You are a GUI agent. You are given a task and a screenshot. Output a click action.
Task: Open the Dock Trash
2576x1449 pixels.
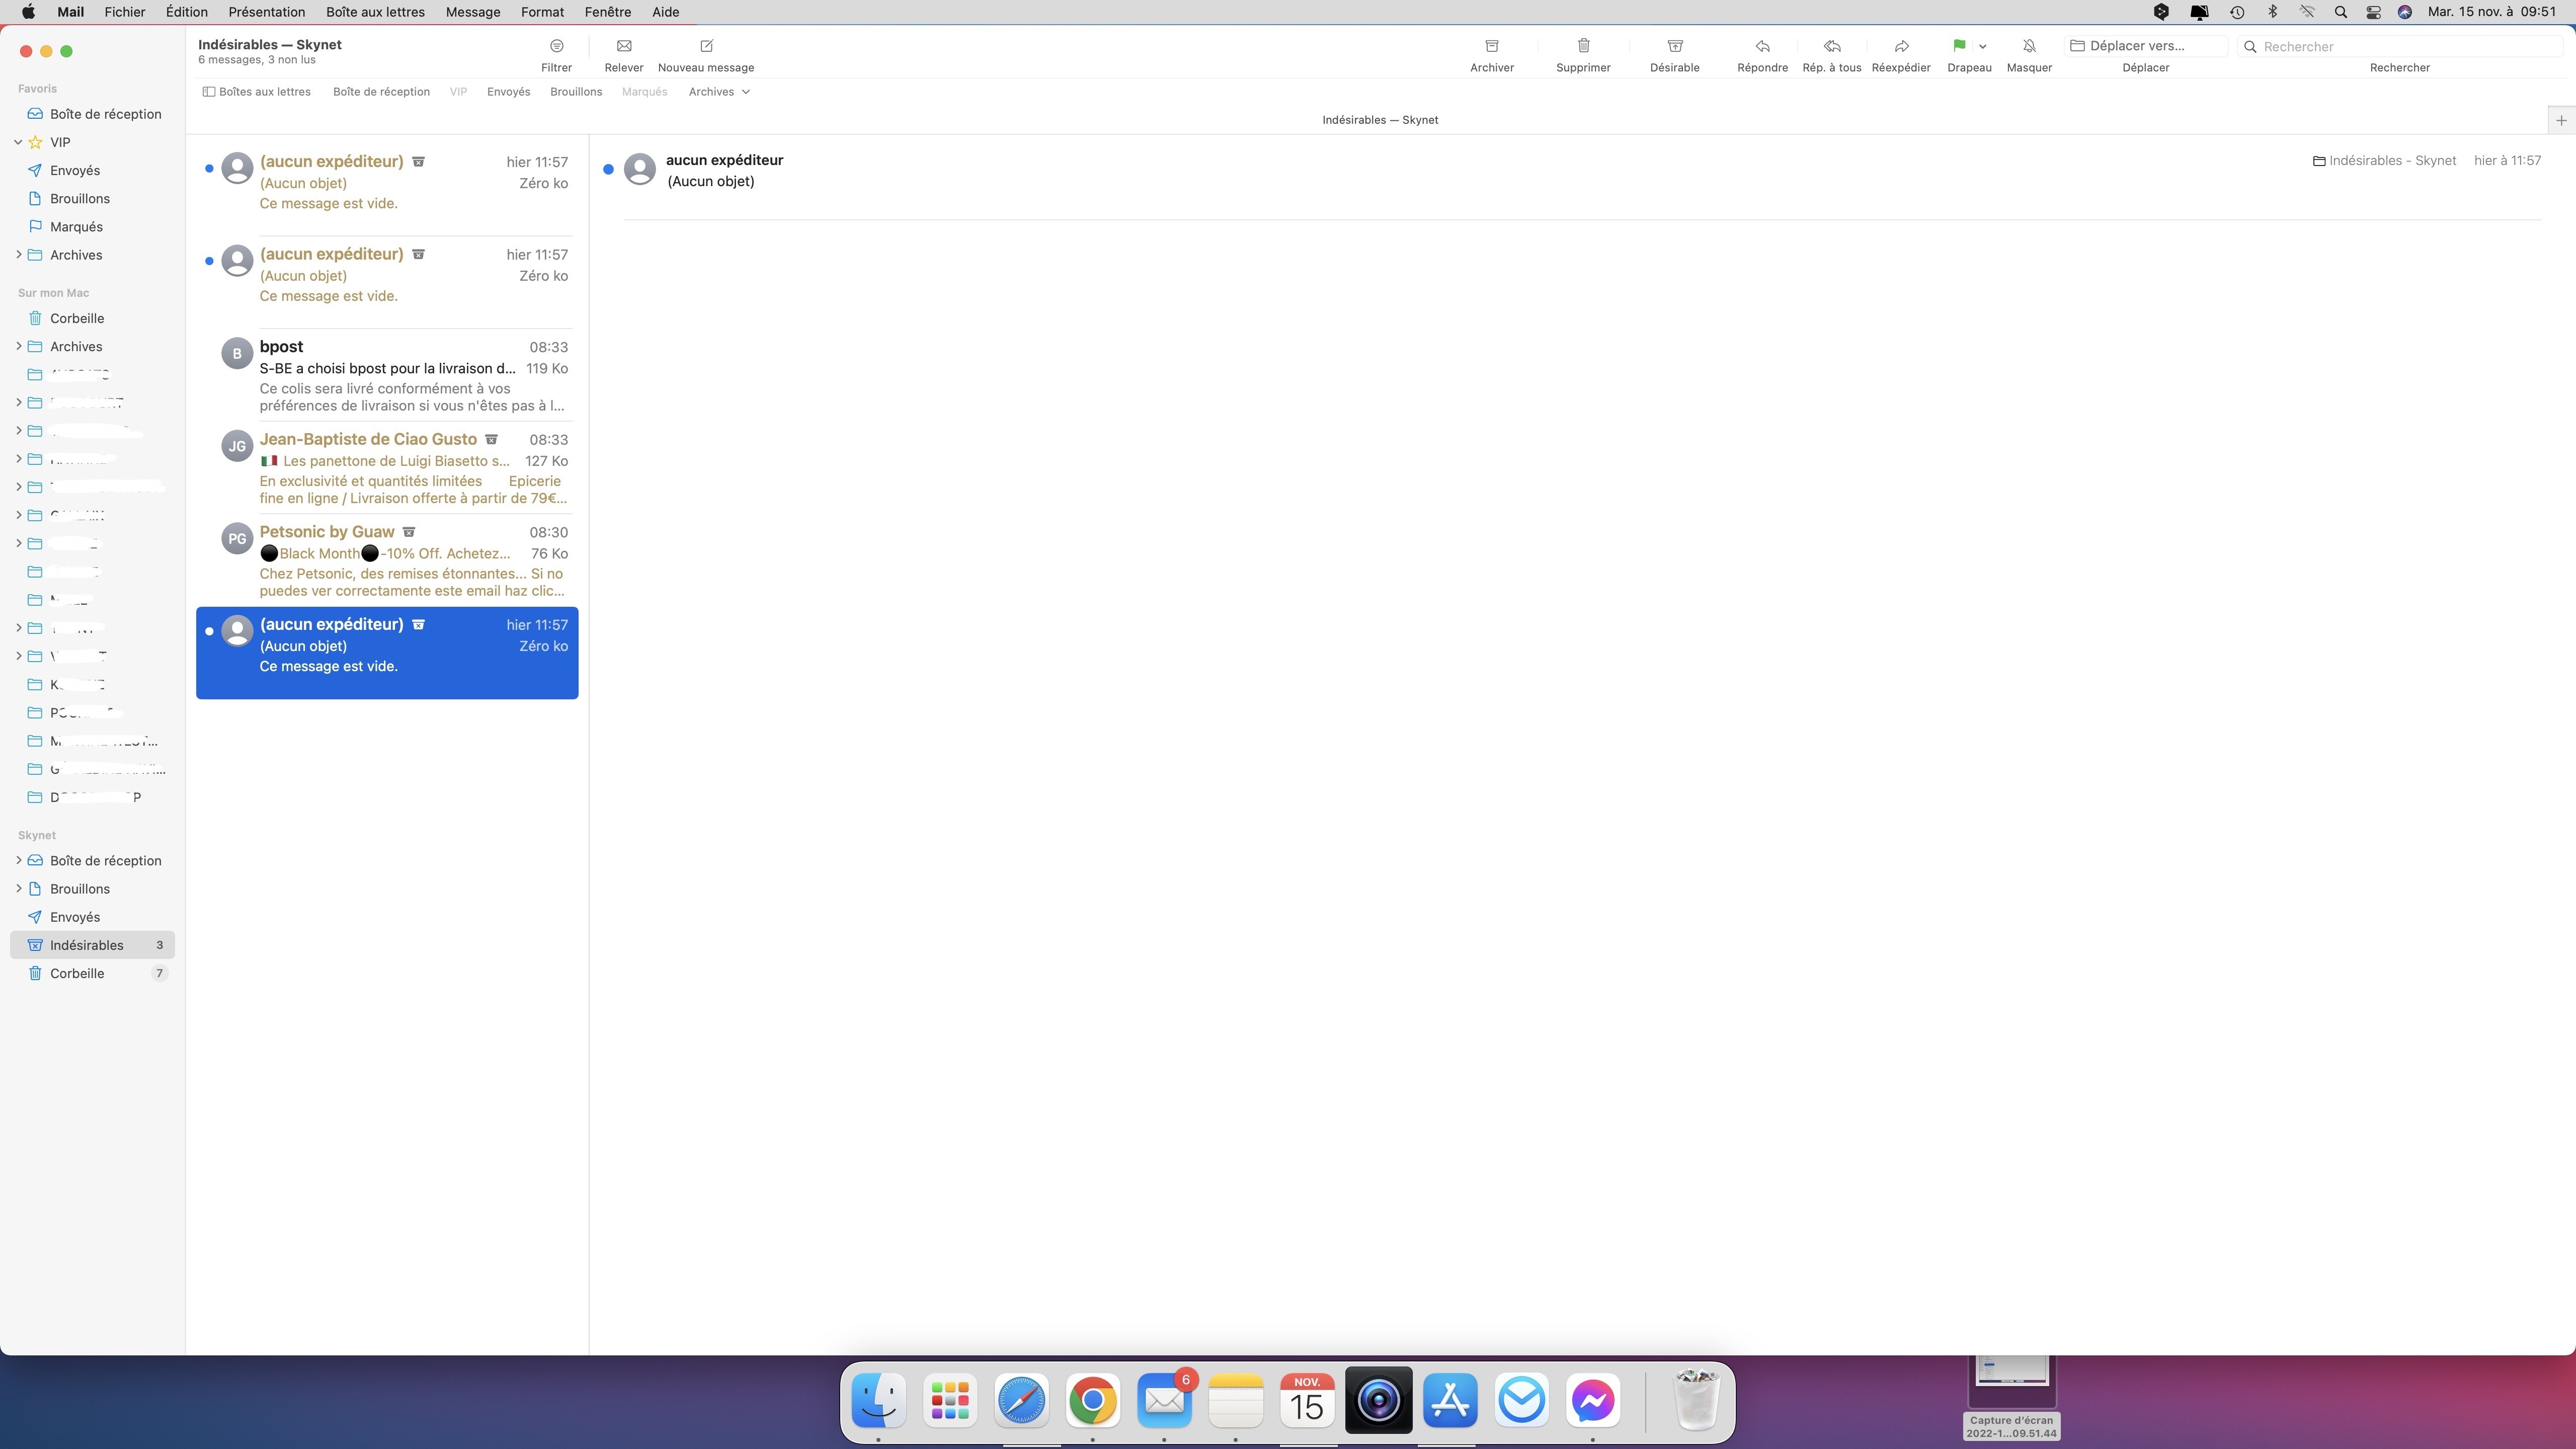pos(1696,1400)
